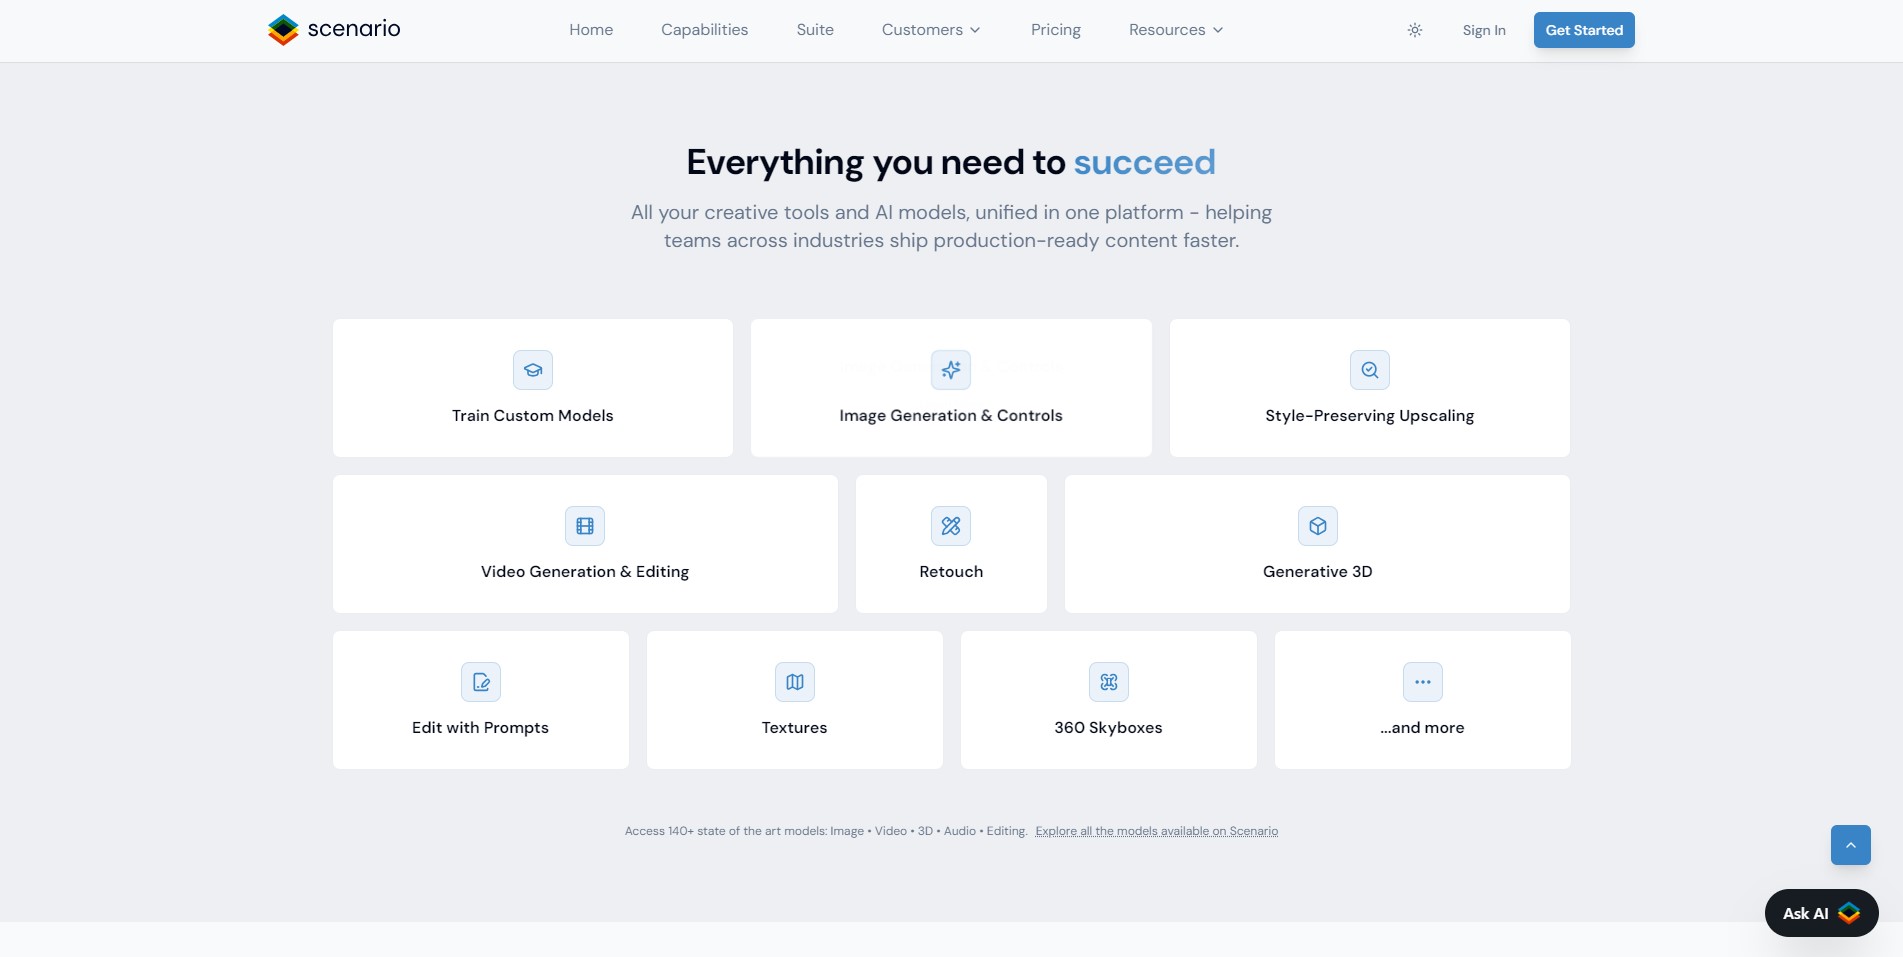Click the Generative 3D cube icon
Screen dimensions: 1903x957
[x=1317, y=526]
